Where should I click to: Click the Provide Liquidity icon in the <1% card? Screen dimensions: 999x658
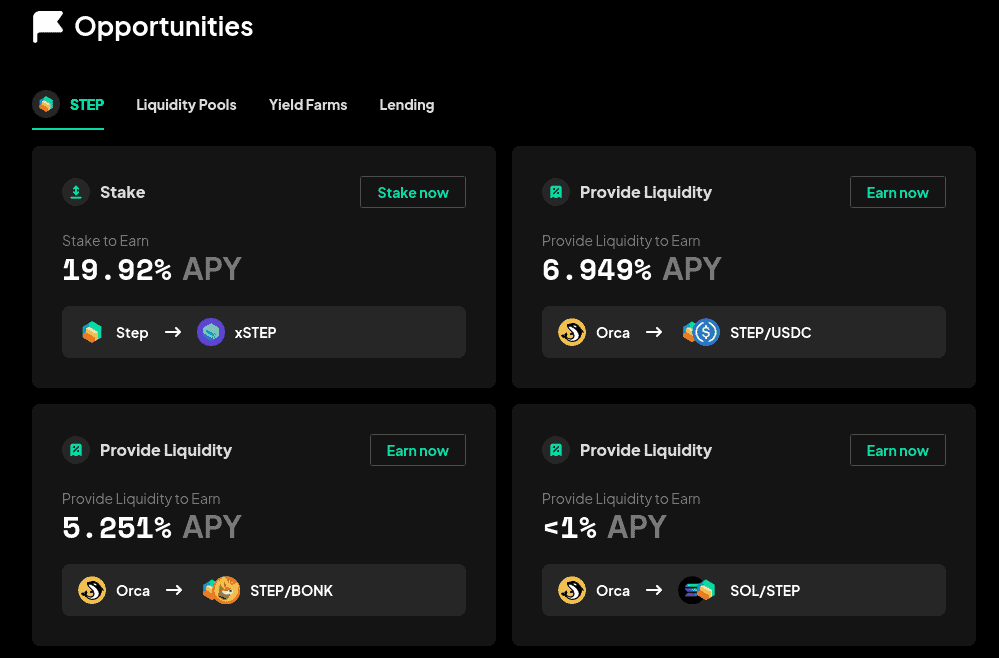point(556,450)
